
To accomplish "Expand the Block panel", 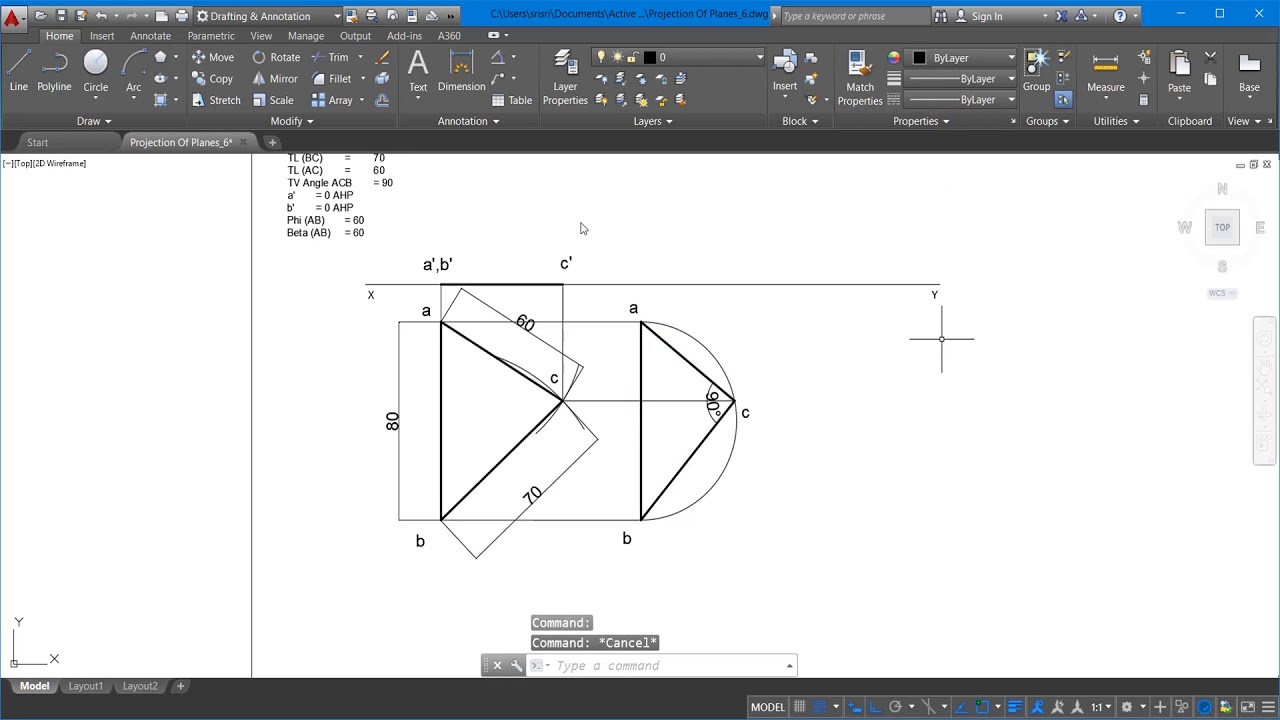I will (x=800, y=121).
